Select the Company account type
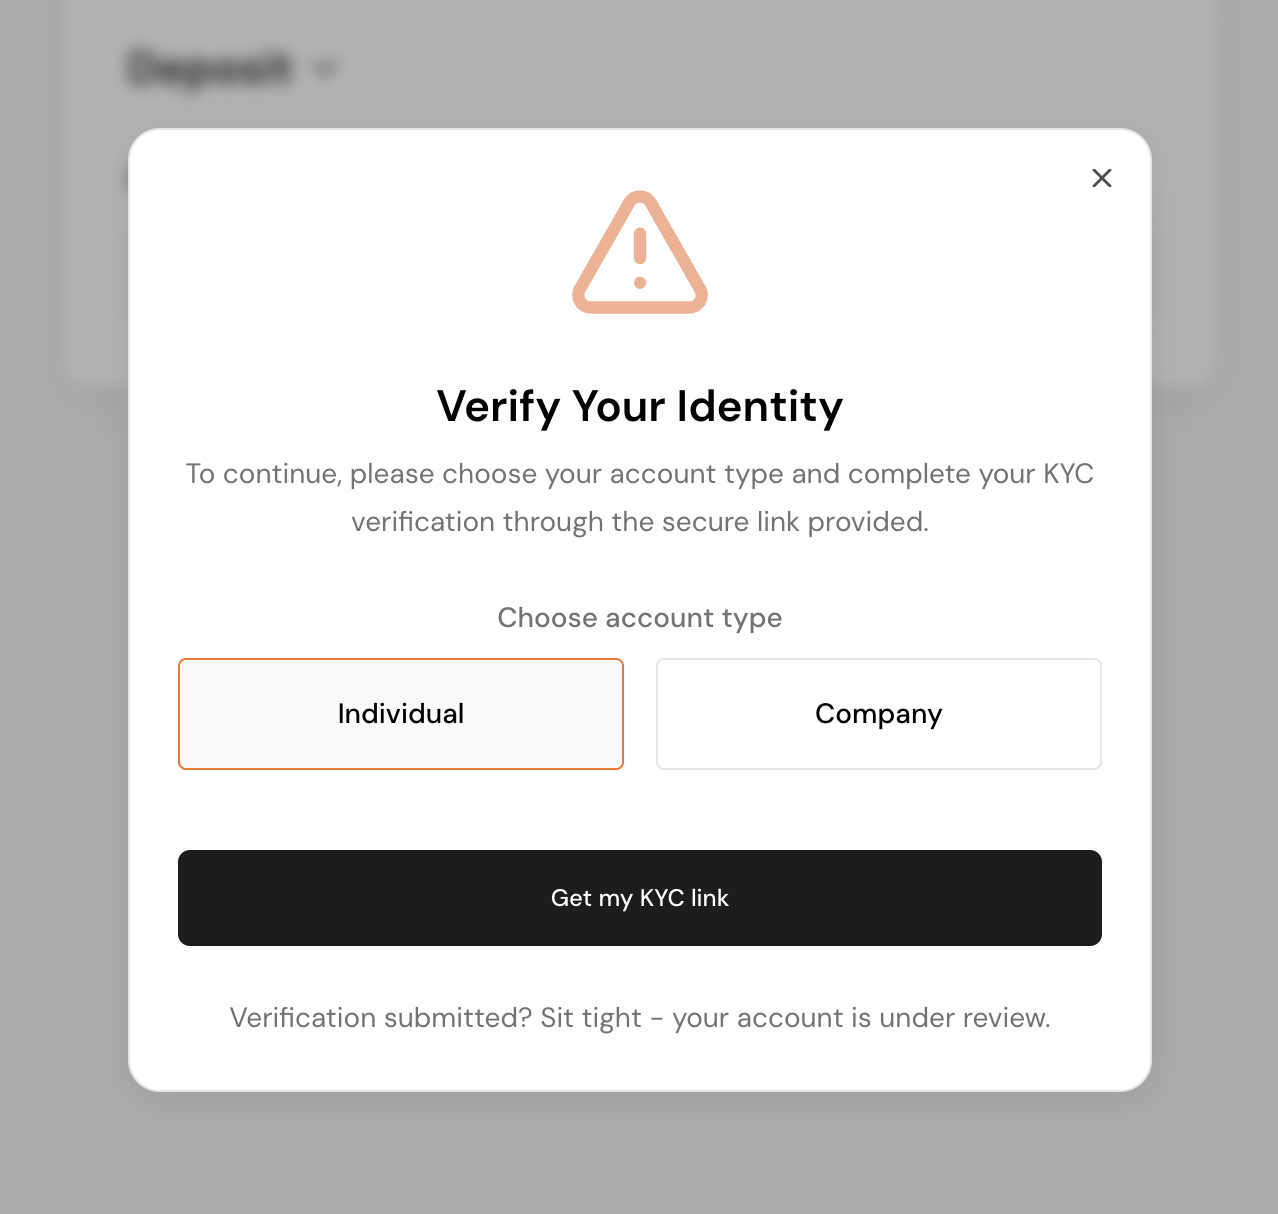This screenshot has height=1214, width=1278. pos(879,714)
